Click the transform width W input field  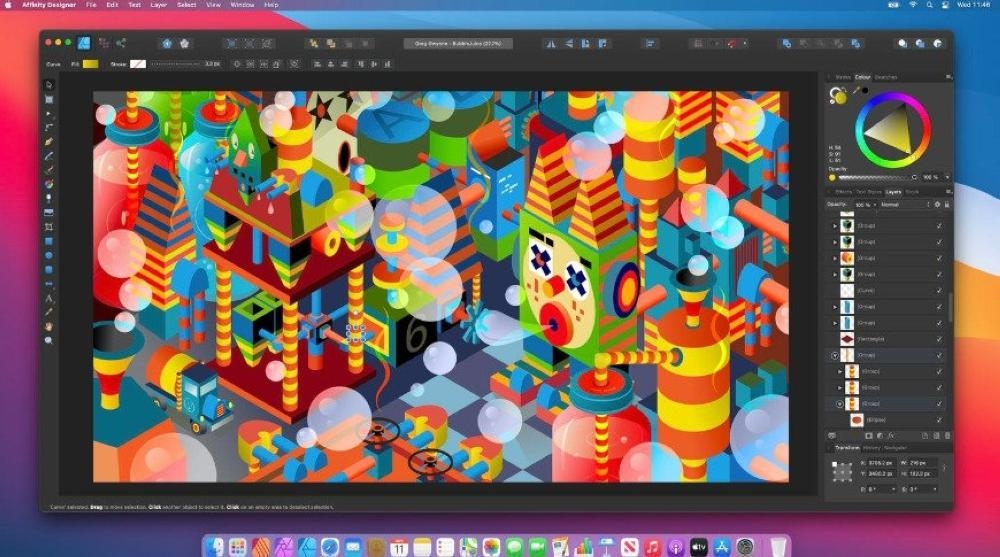(x=918, y=464)
